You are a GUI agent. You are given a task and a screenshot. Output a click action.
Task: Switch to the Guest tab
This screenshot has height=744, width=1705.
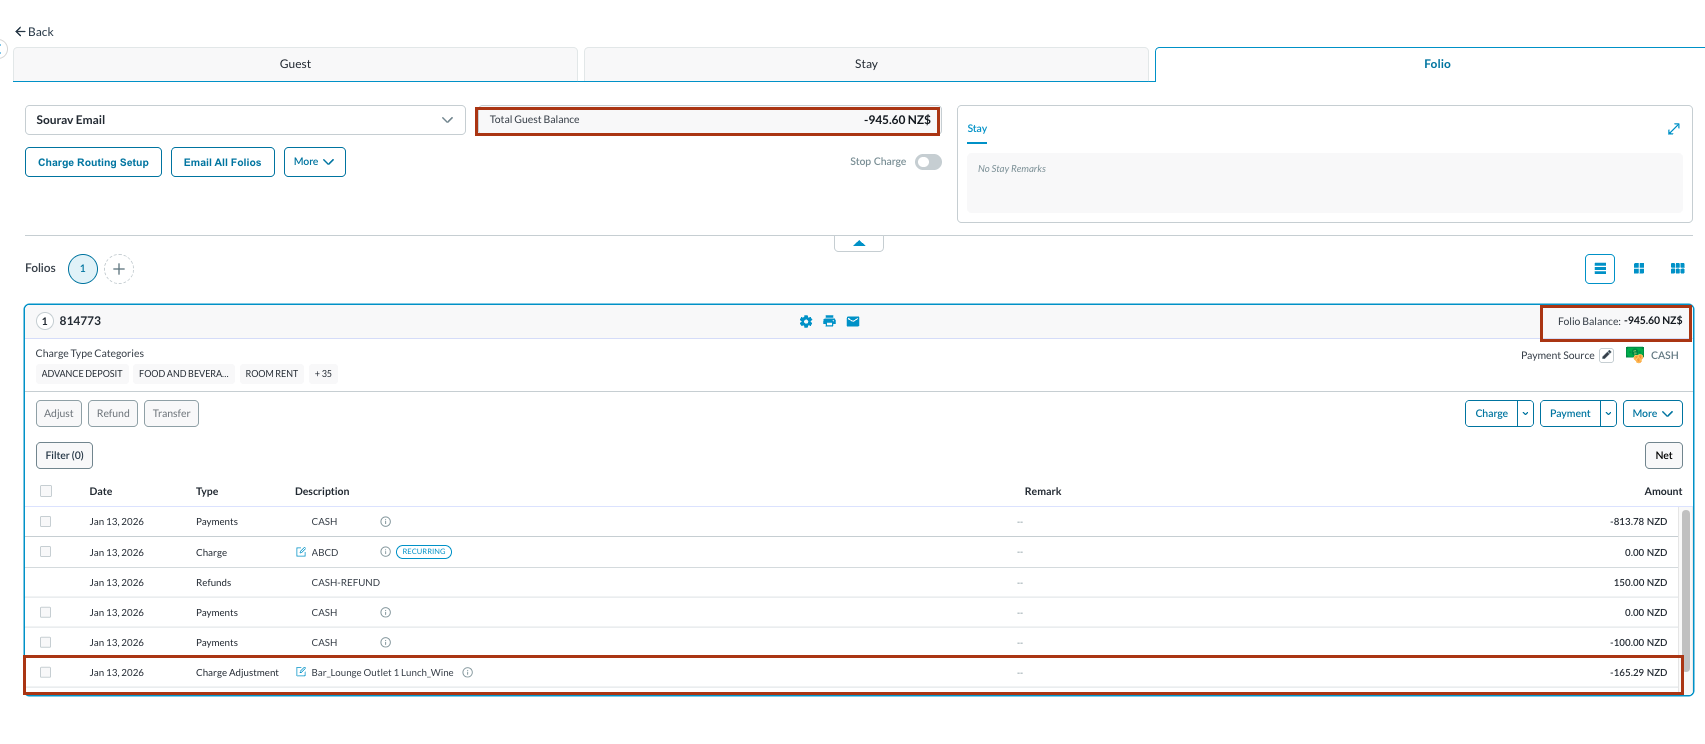coord(295,64)
